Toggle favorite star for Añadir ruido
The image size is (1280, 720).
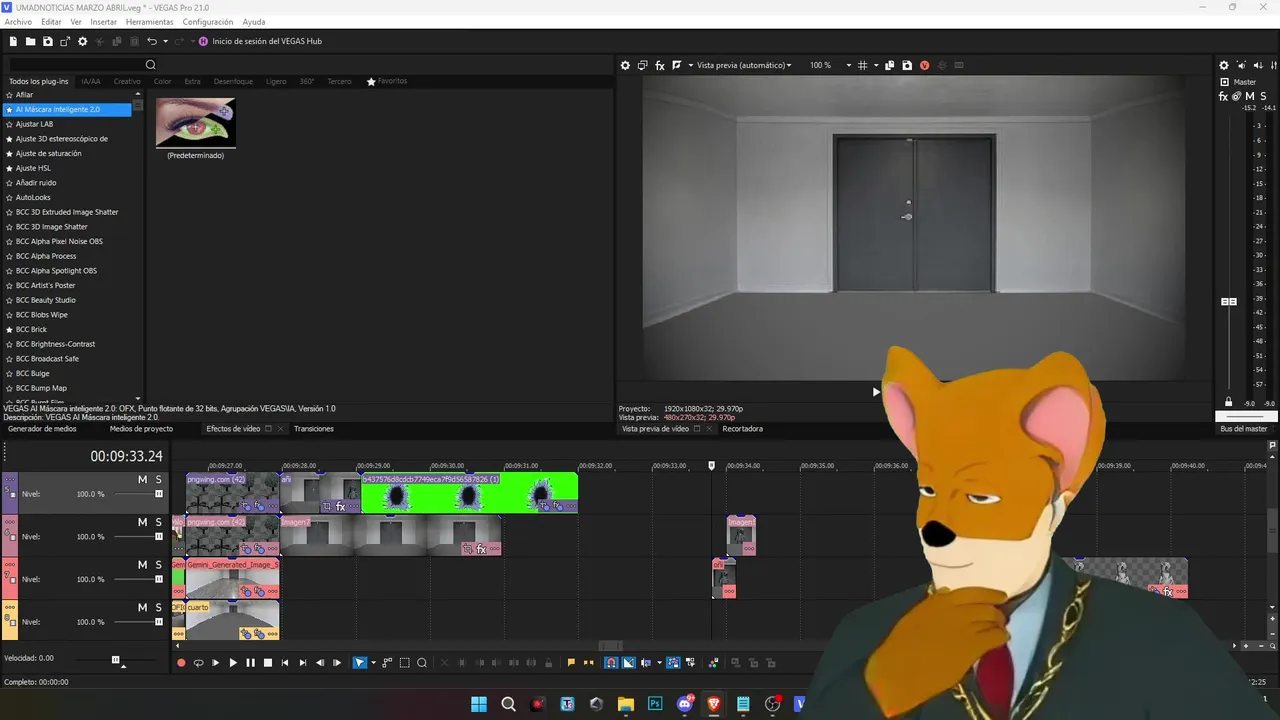pos(9,183)
